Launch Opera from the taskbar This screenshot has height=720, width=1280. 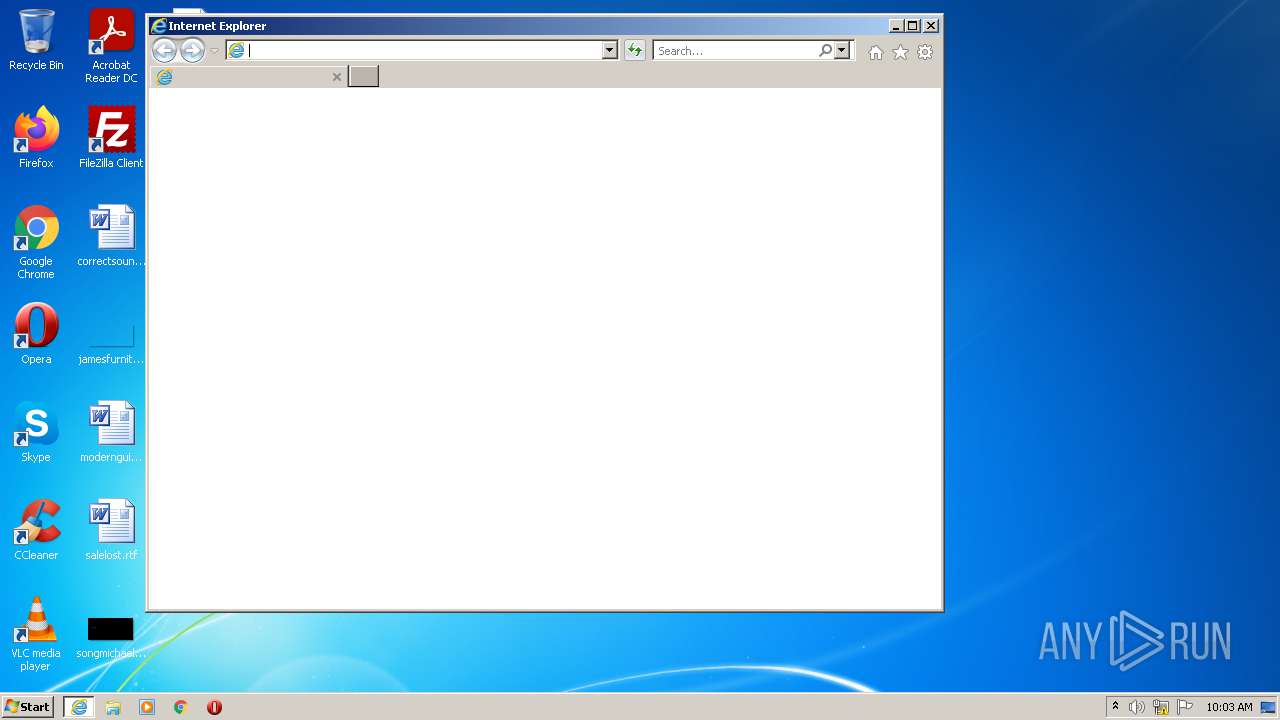pyautogui.click(x=214, y=707)
